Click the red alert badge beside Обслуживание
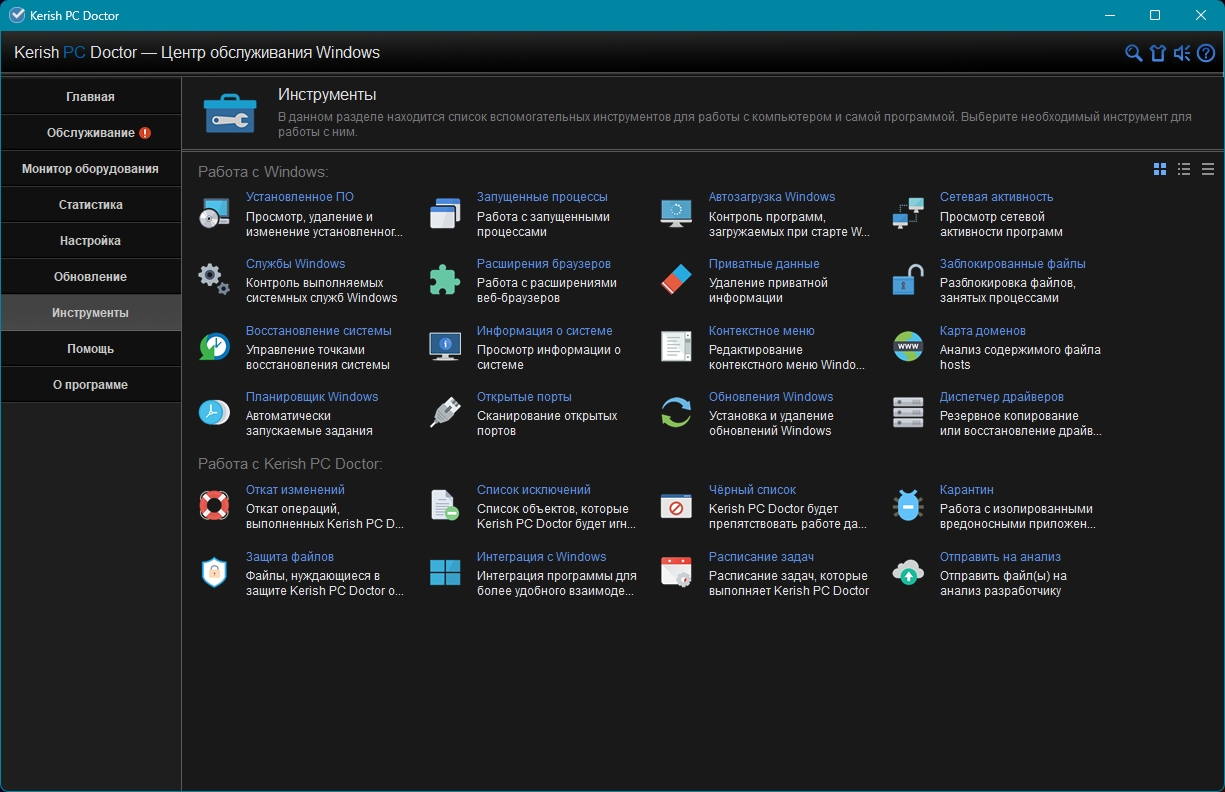Viewport: 1225px width, 792px height. 145,133
